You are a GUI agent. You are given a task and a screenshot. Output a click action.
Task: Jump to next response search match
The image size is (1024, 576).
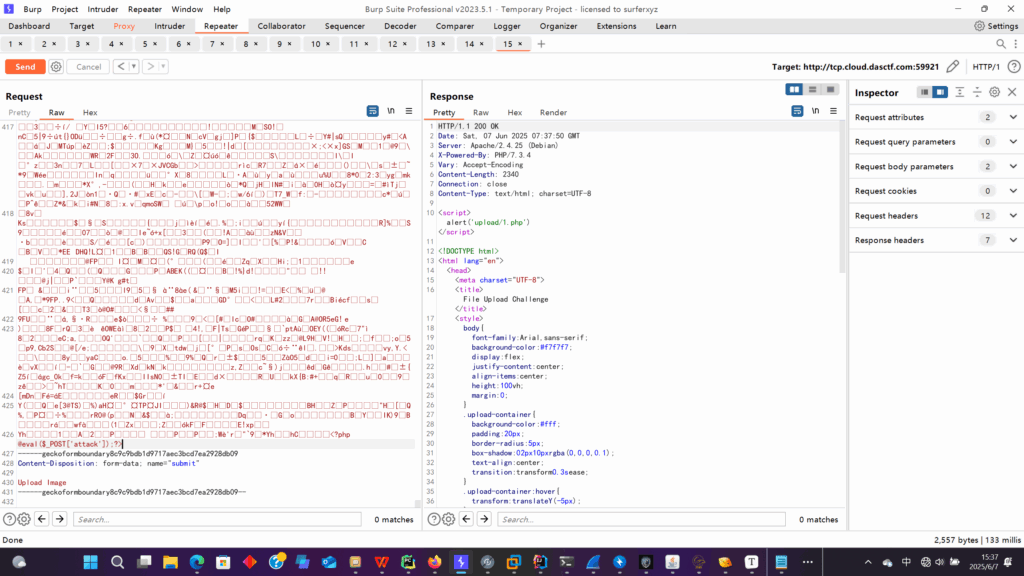pyautogui.click(x=484, y=519)
